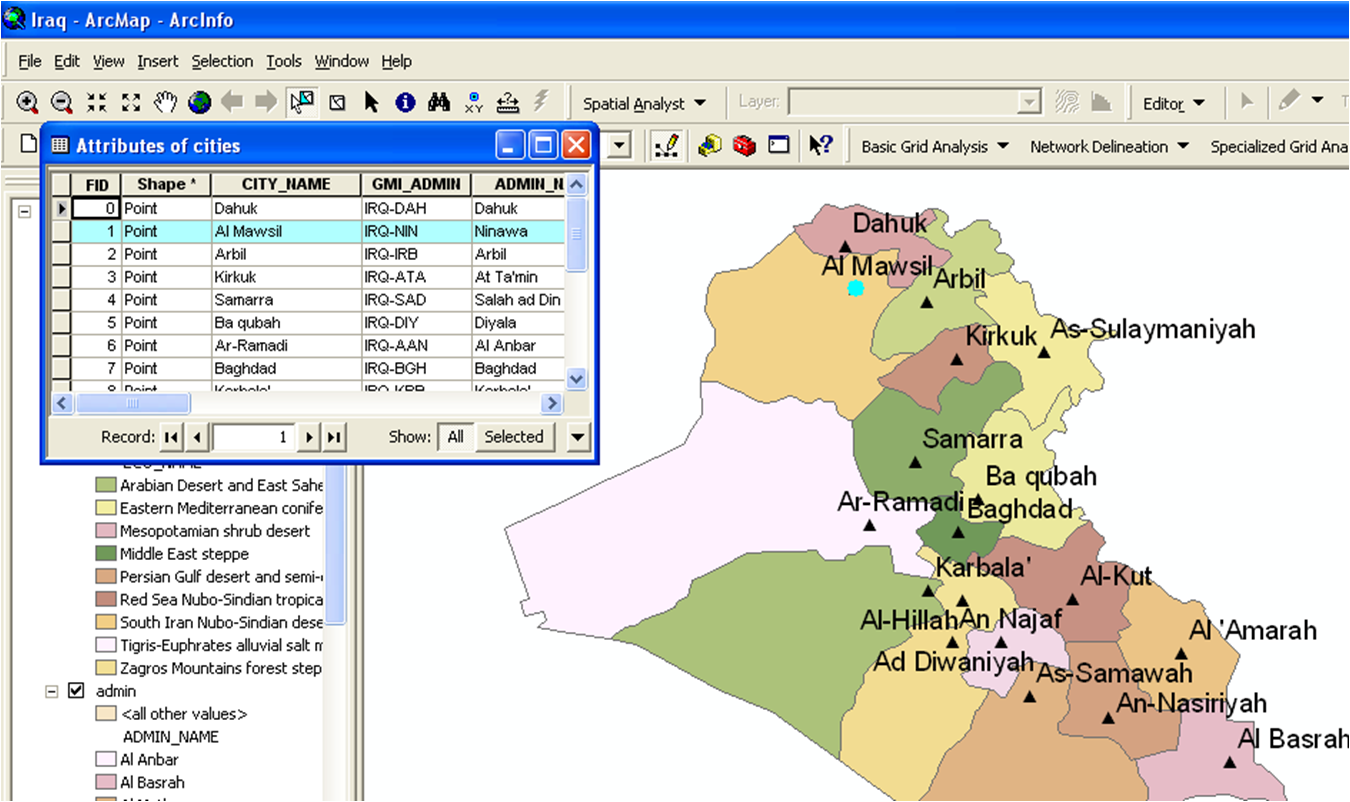Open the Find binoculars tool
Screen dimensions: 1350x802
point(439,102)
